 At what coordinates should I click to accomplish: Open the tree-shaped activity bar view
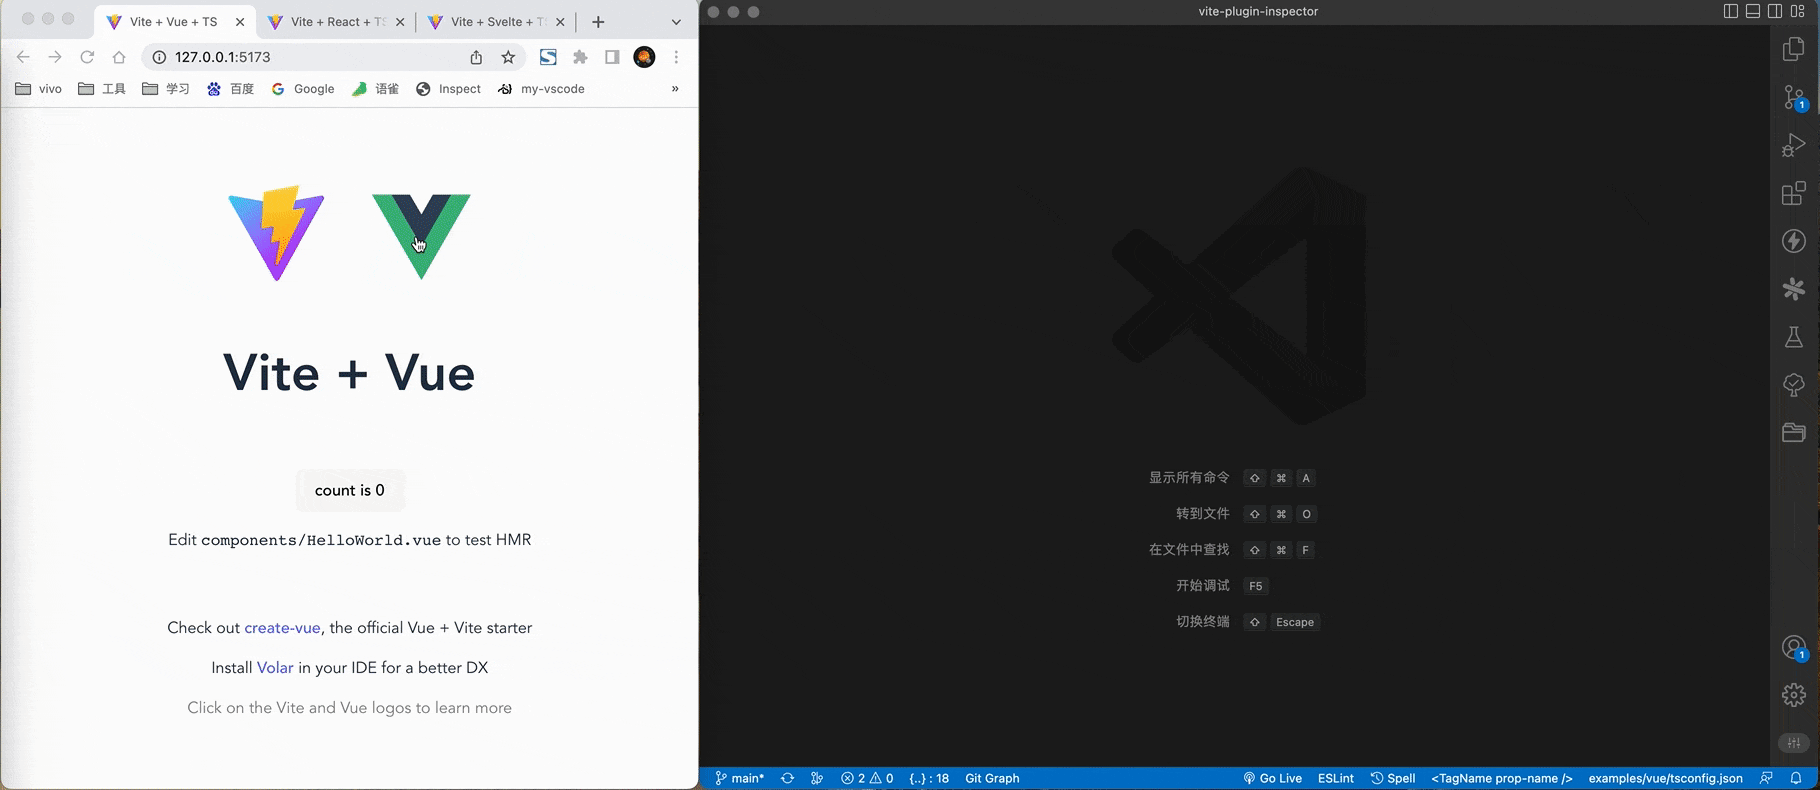(x=1794, y=385)
